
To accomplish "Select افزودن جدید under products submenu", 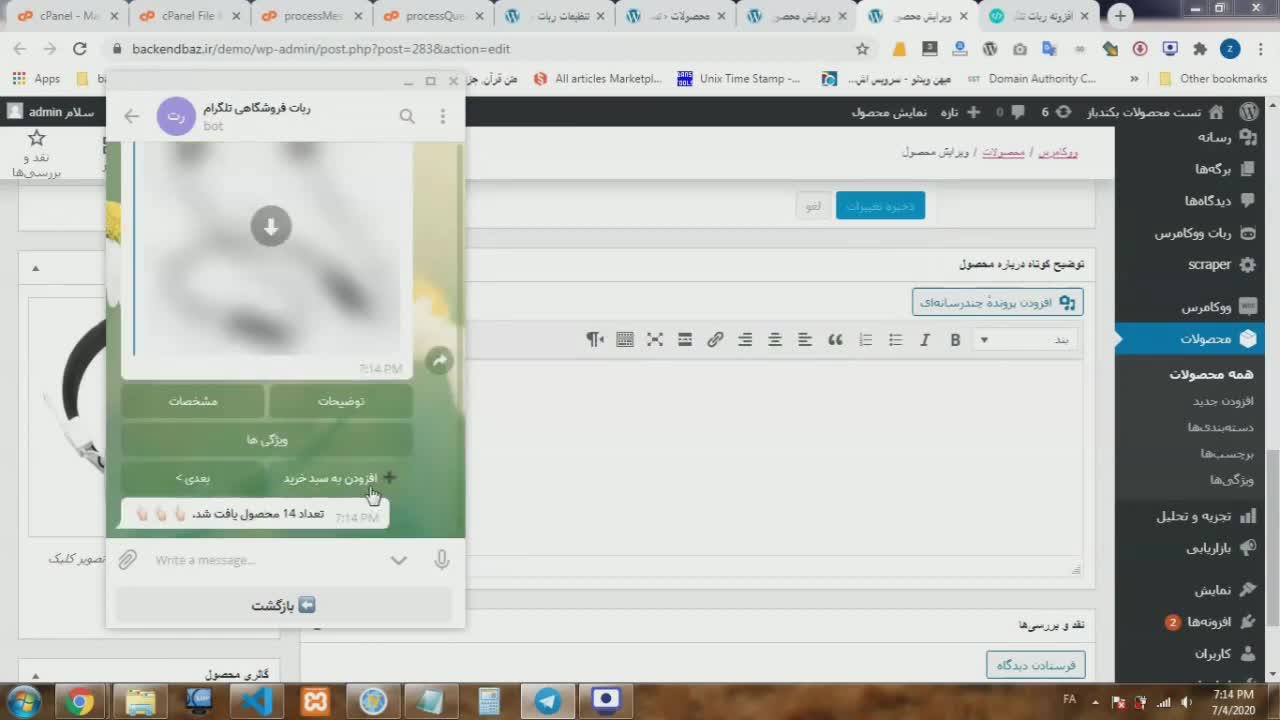I will click(1222, 401).
